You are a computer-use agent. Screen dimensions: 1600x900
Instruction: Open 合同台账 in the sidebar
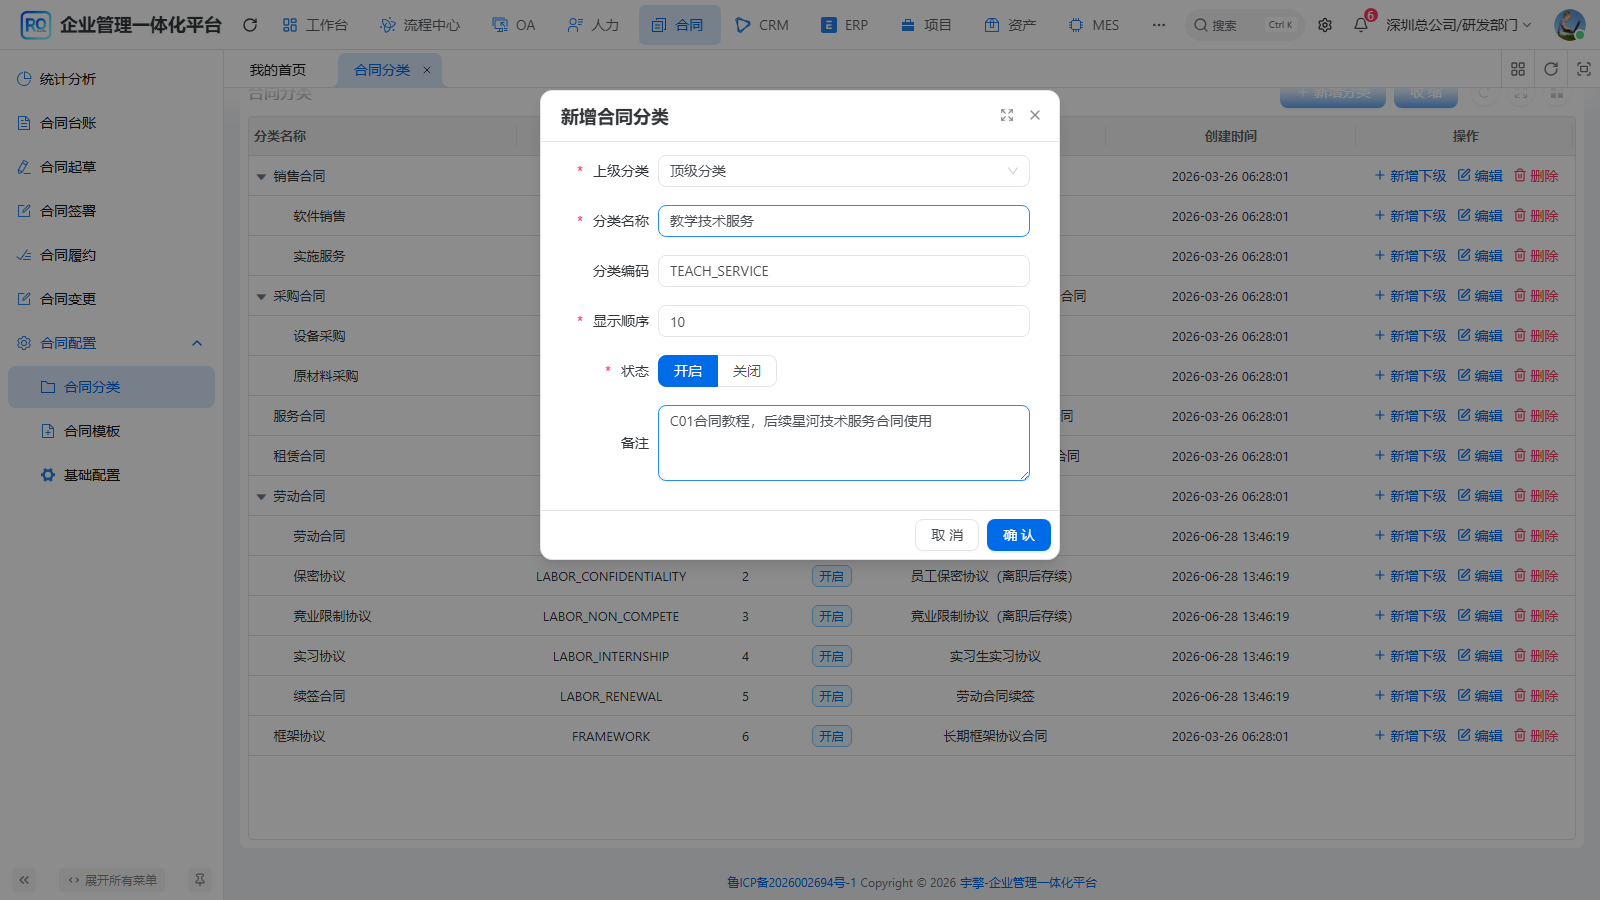tap(111, 123)
